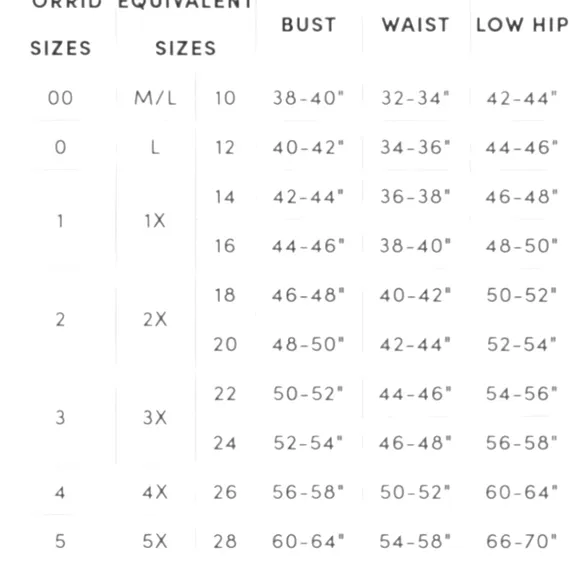Viewport: 580px width, 580px height.
Task: Select the 5X equivalent size cell
Action: click(x=155, y=541)
